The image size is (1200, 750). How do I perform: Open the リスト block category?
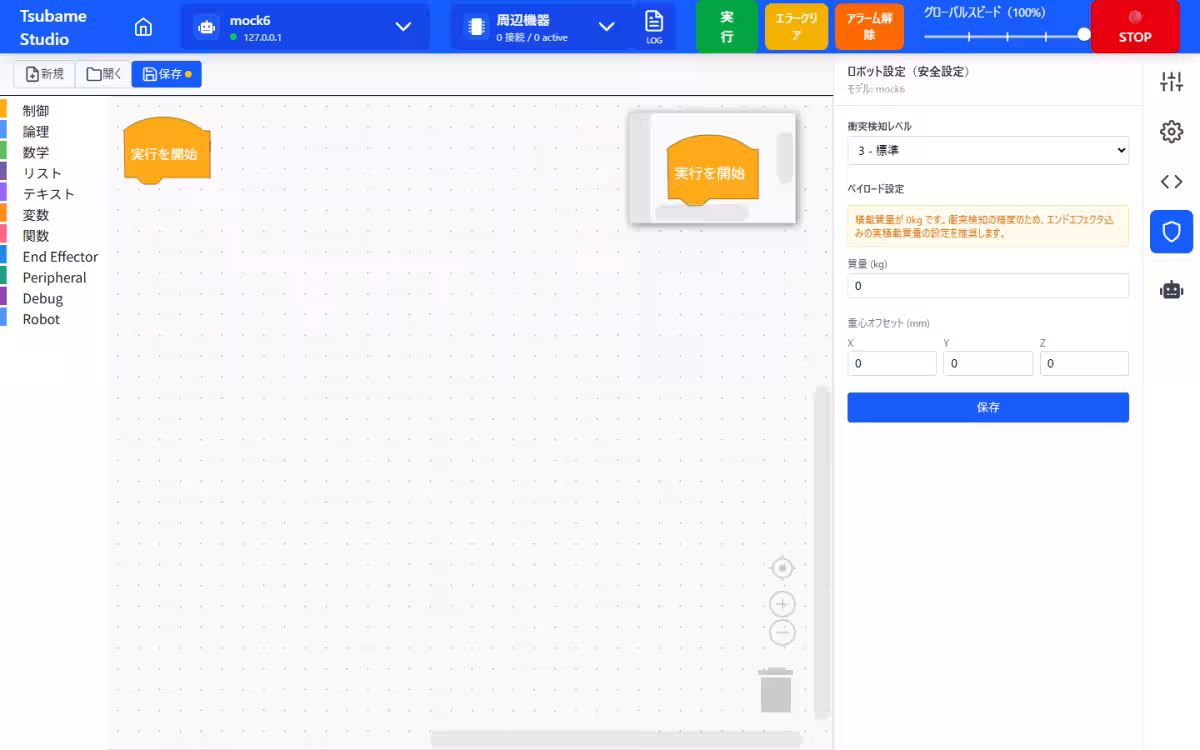pyautogui.click(x=42, y=173)
